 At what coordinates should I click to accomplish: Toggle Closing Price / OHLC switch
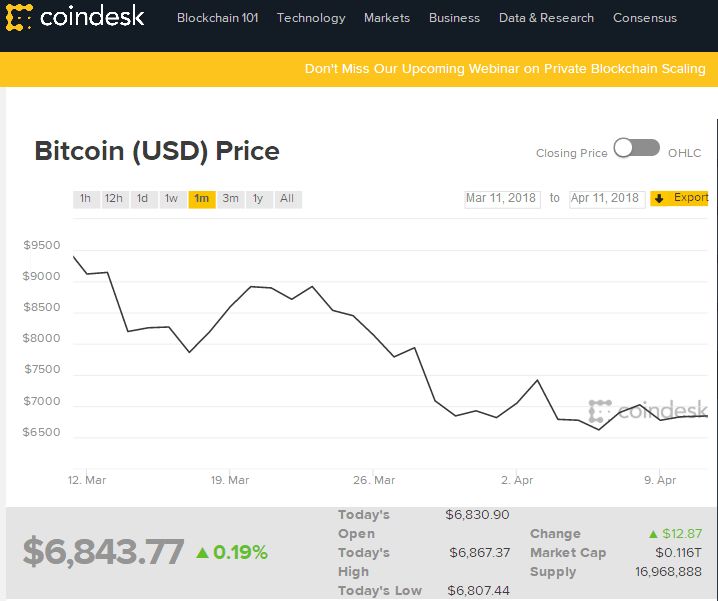click(637, 148)
